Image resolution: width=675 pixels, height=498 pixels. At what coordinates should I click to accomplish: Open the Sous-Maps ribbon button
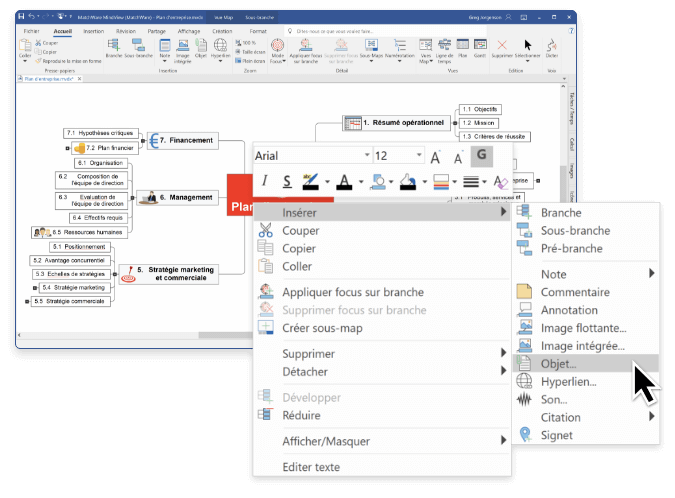[371, 49]
